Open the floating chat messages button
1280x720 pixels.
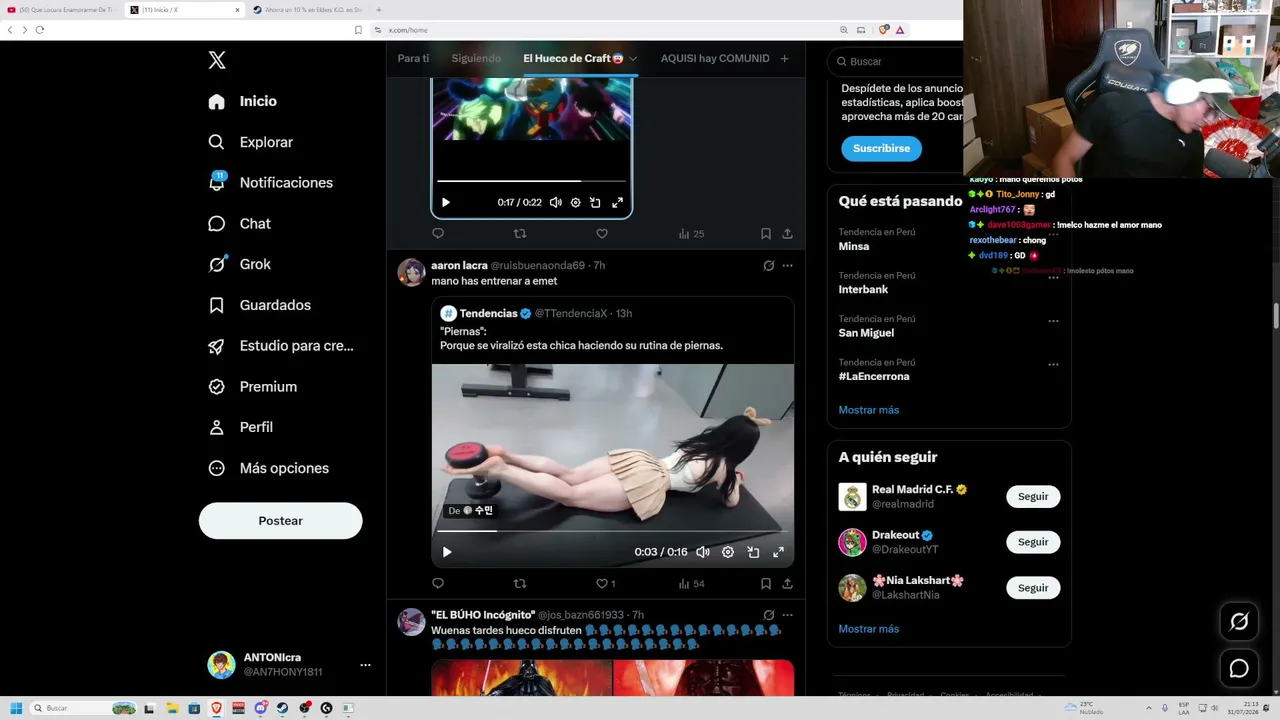coord(1239,669)
